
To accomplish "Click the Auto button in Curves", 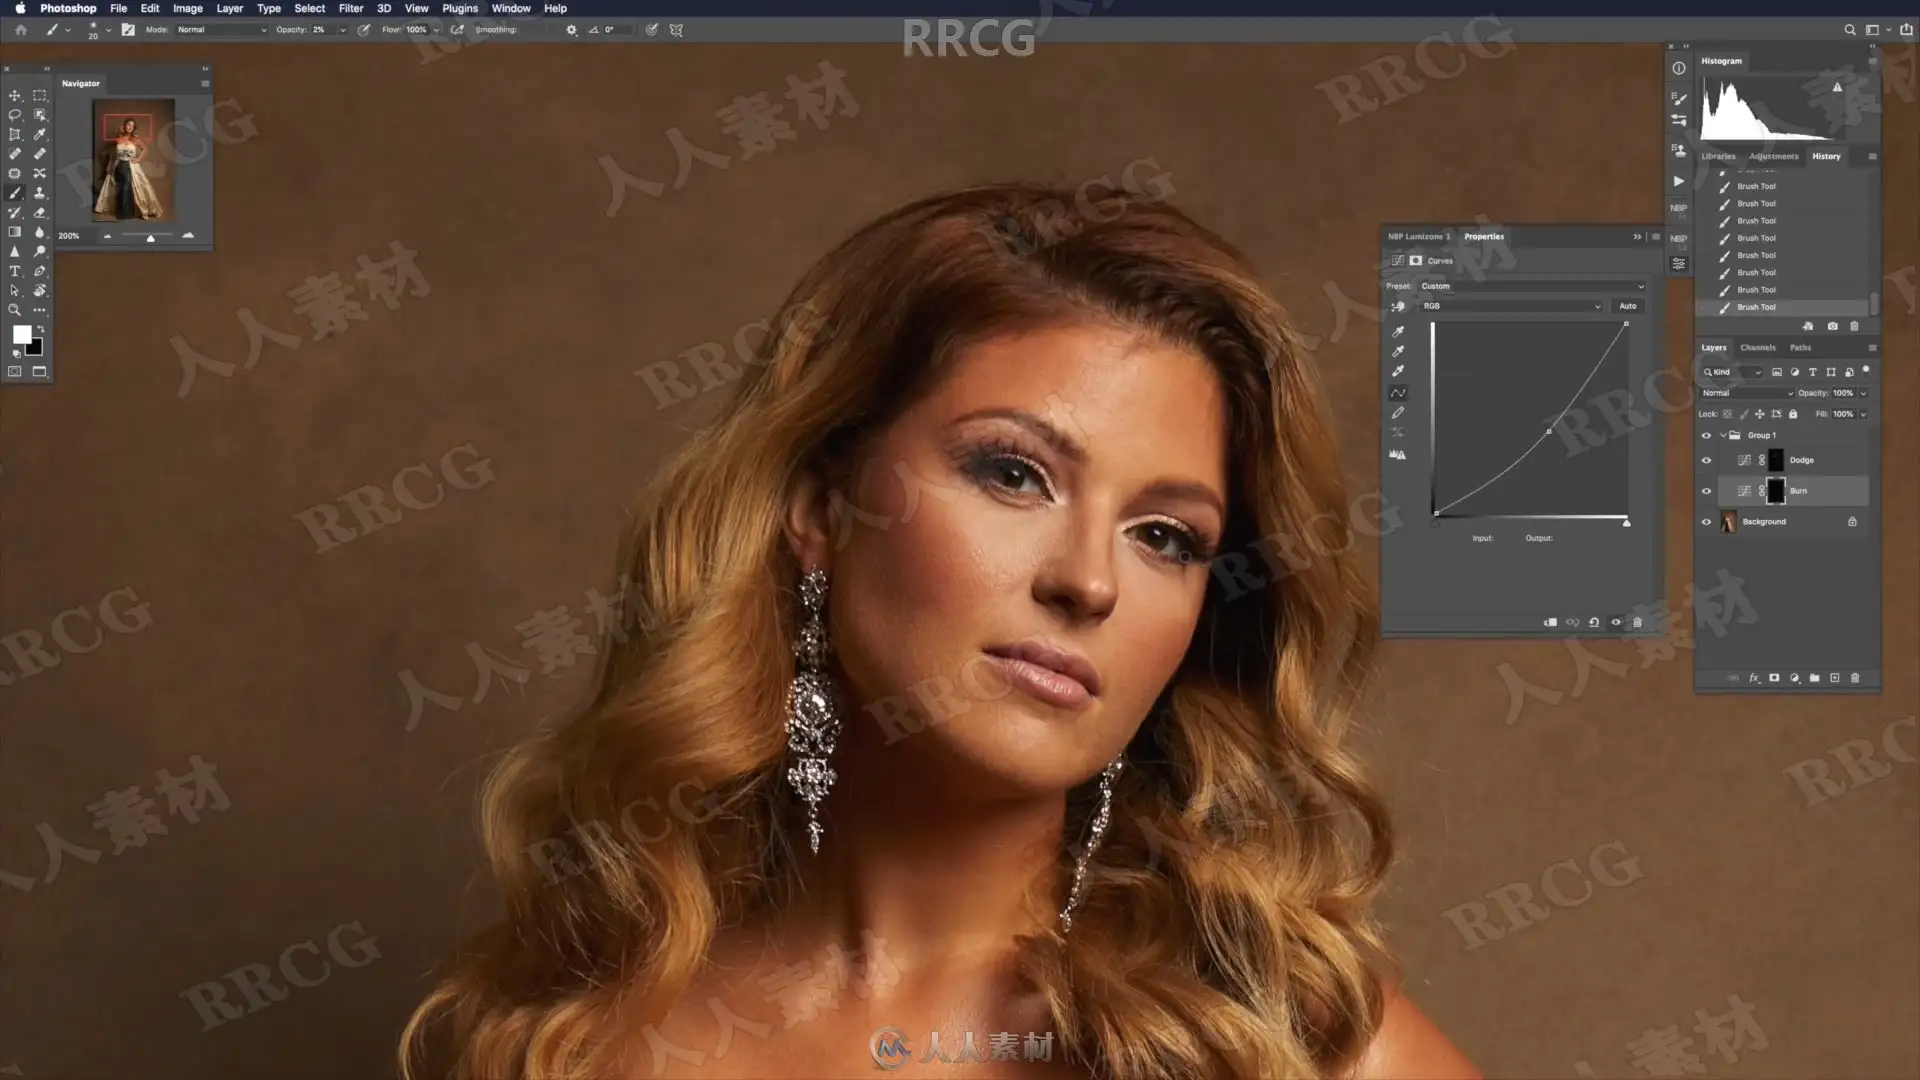I will click(x=1628, y=306).
